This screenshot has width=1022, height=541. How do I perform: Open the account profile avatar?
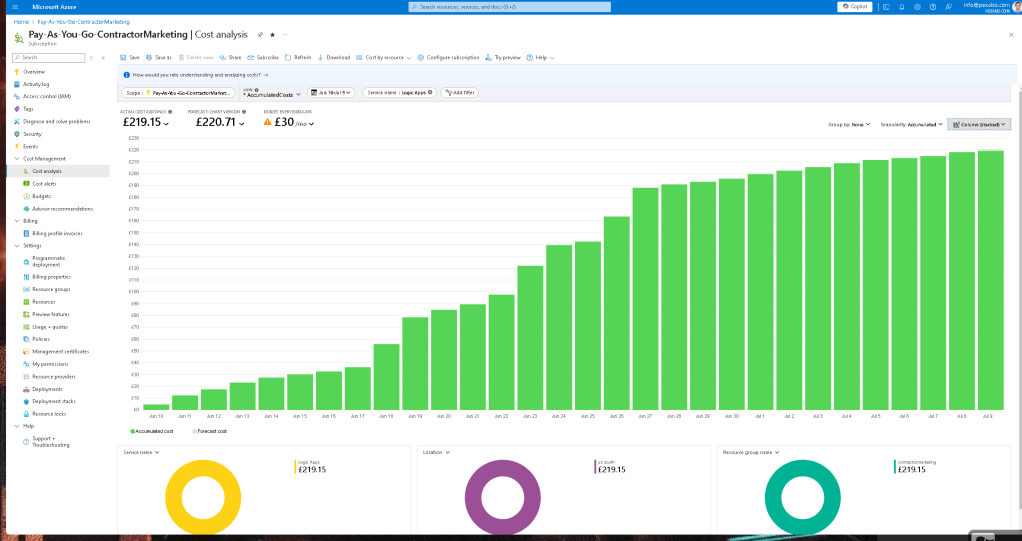coord(1017,7)
